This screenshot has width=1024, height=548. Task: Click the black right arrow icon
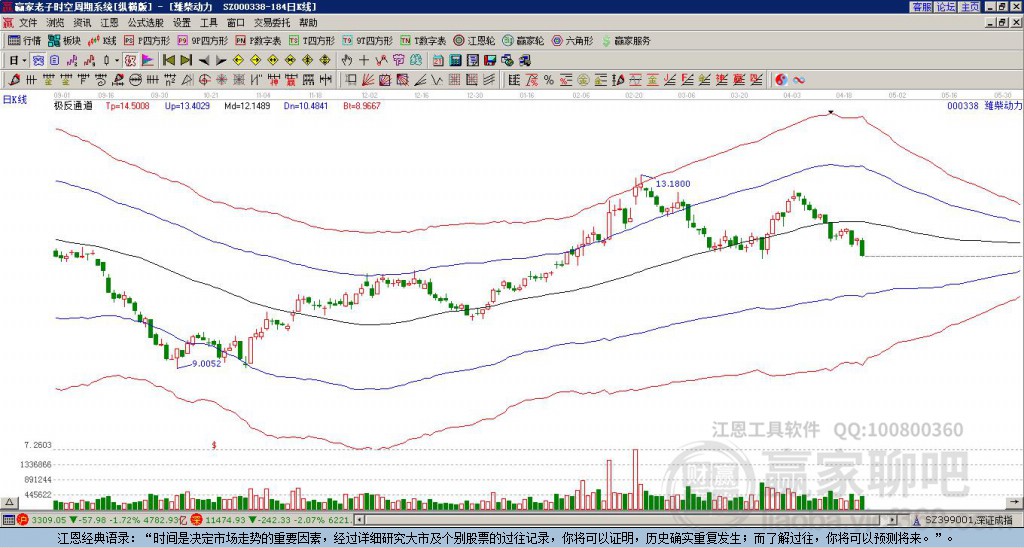[x=221, y=61]
